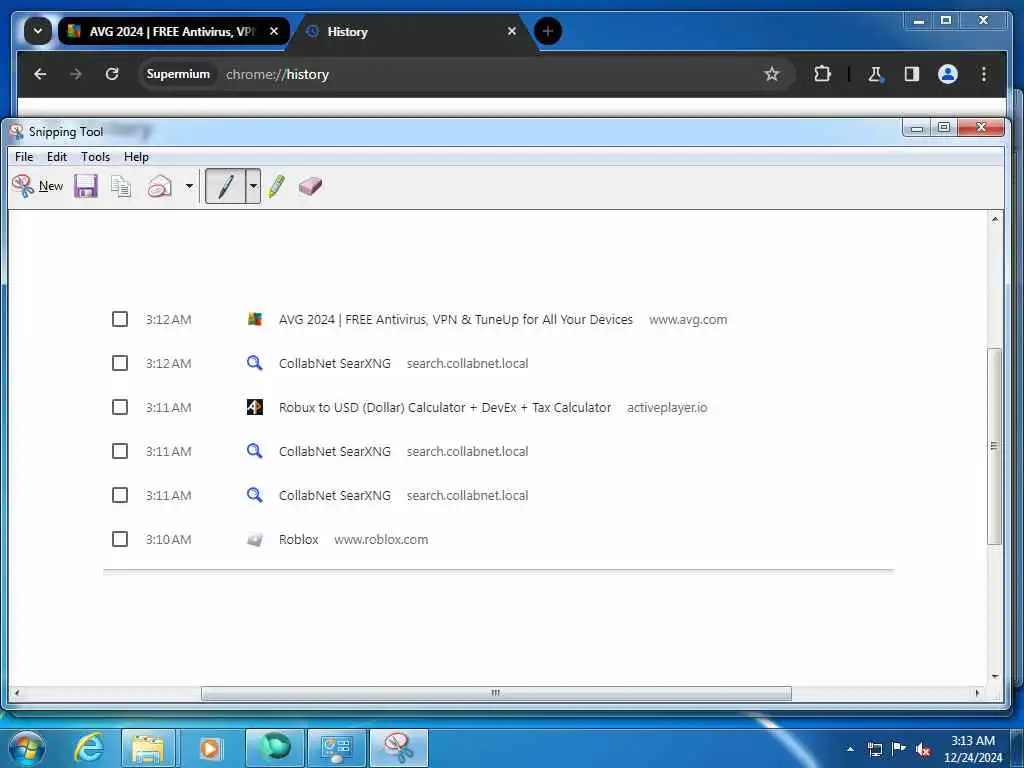Image resolution: width=1024 pixels, height=768 pixels.
Task: Bookmark this page with star icon
Action: coord(772,74)
